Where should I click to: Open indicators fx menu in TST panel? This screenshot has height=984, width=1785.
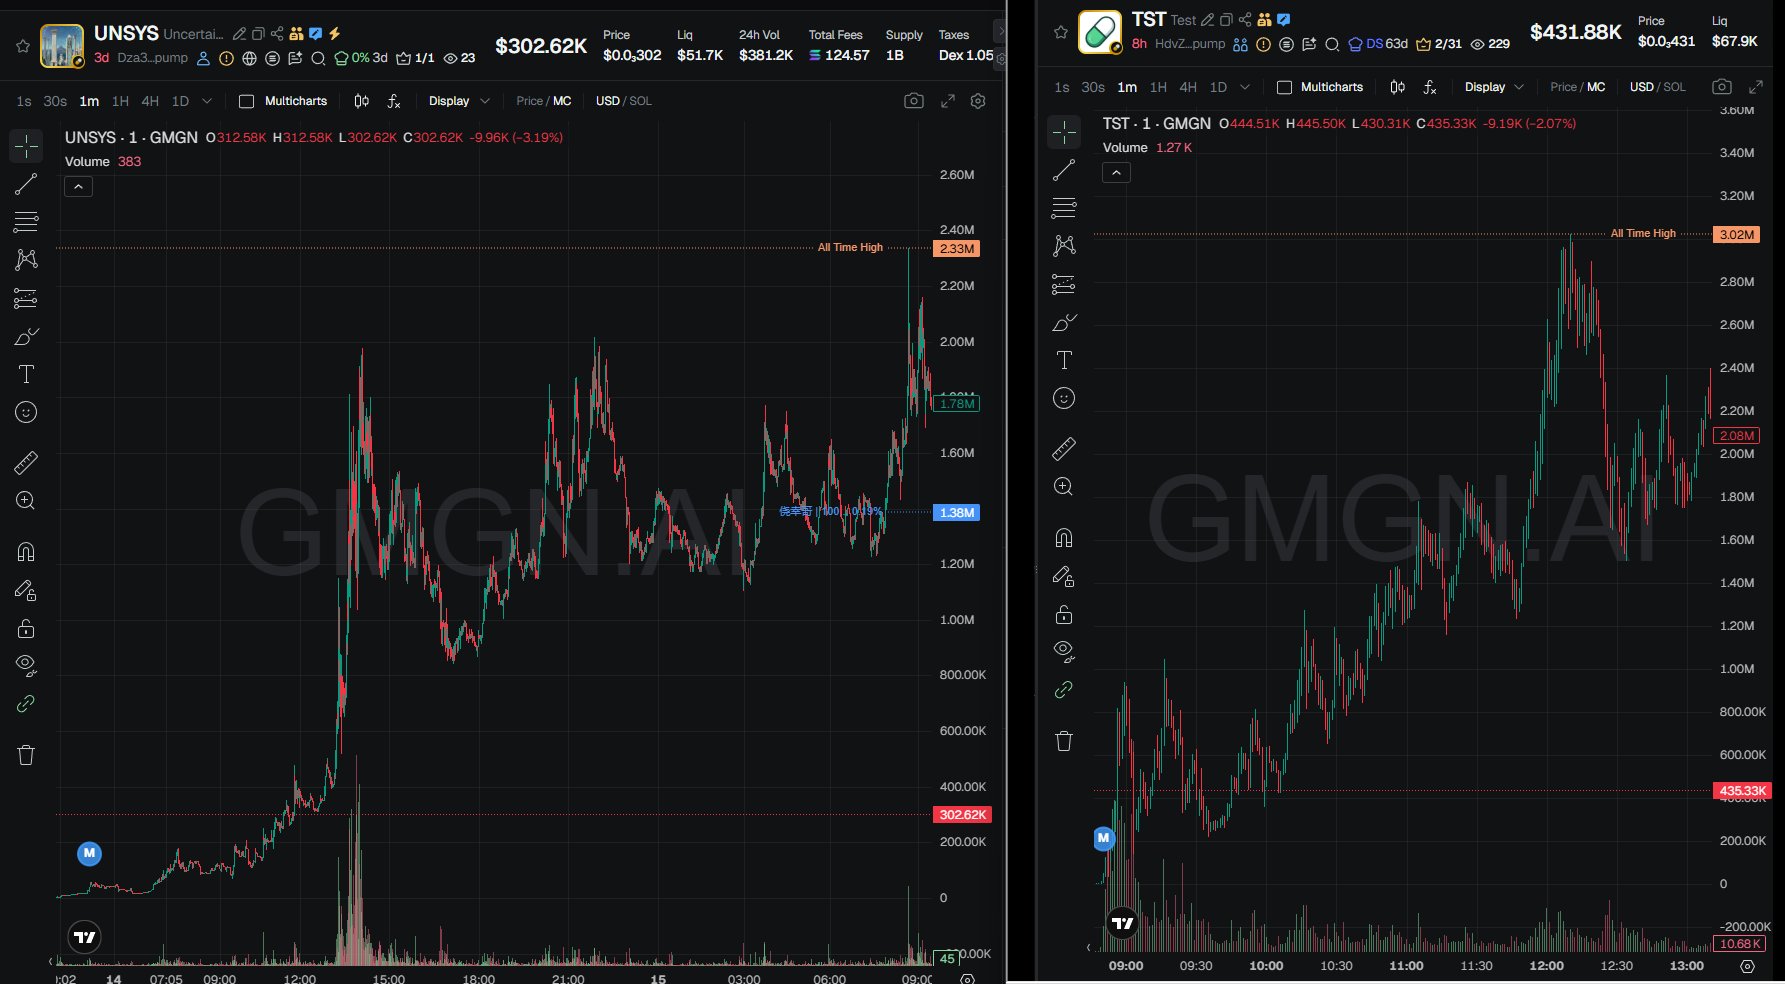pos(1430,87)
